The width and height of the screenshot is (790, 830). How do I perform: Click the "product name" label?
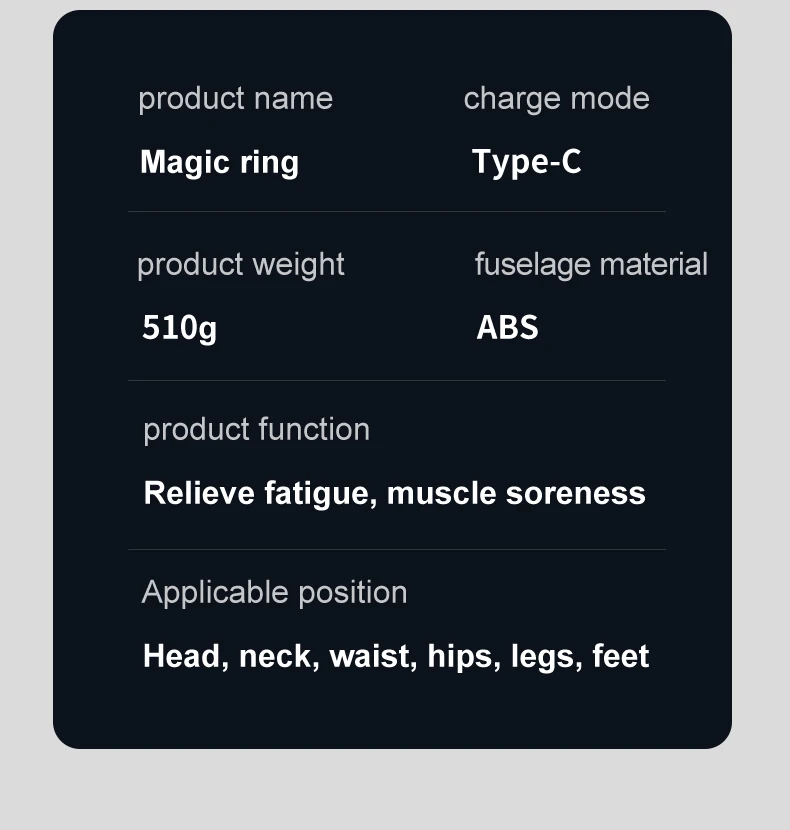click(235, 99)
